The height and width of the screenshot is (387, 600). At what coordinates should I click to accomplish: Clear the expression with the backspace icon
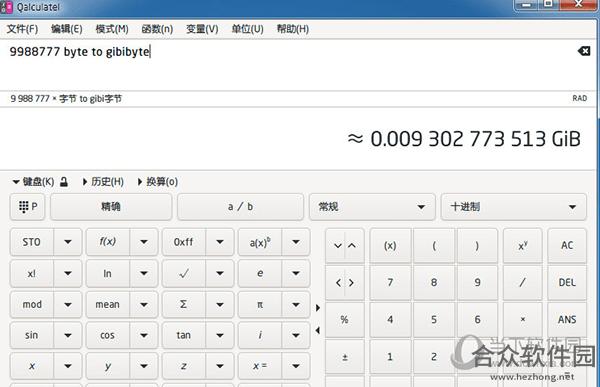[x=584, y=51]
